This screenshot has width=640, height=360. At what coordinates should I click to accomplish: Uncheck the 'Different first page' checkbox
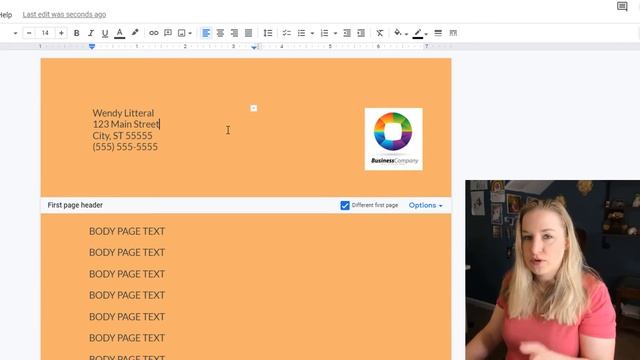pyautogui.click(x=345, y=205)
